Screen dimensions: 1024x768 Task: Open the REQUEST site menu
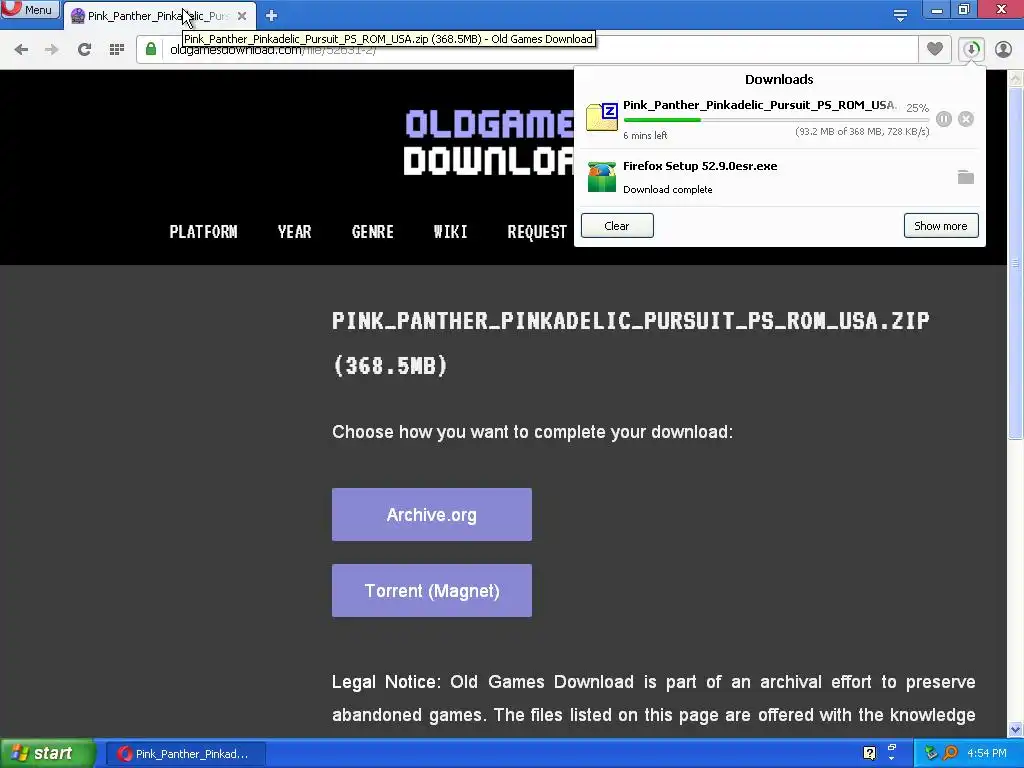pos(537,232)
